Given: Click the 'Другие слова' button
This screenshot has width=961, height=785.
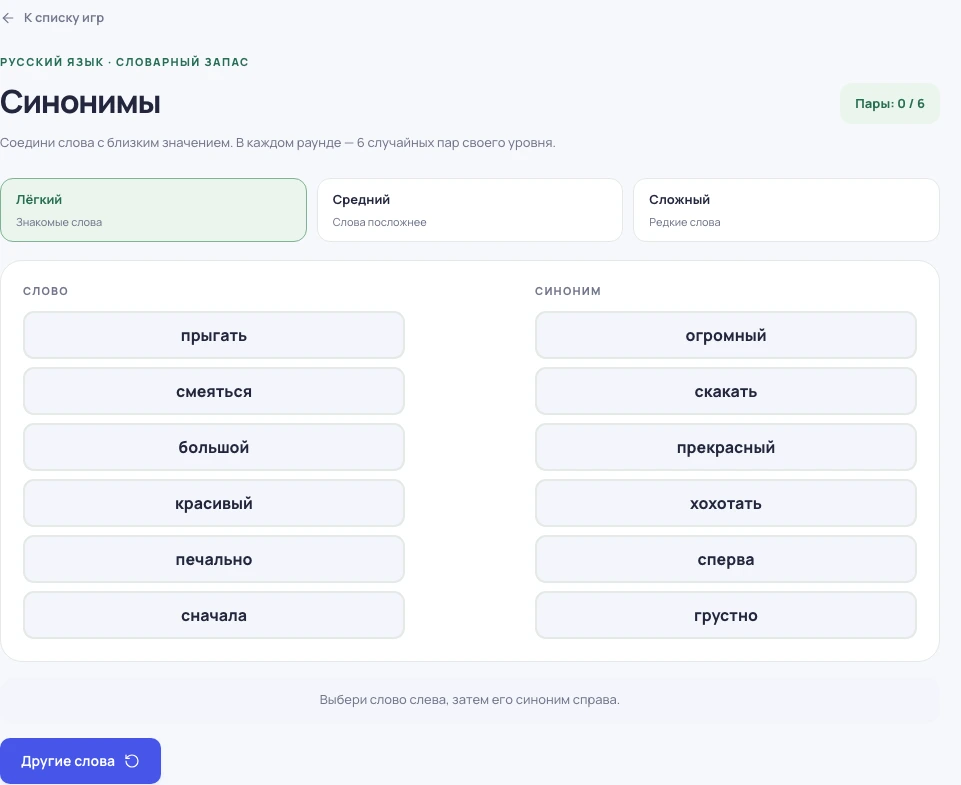Looking at the screenshot, I should point(80,761).
